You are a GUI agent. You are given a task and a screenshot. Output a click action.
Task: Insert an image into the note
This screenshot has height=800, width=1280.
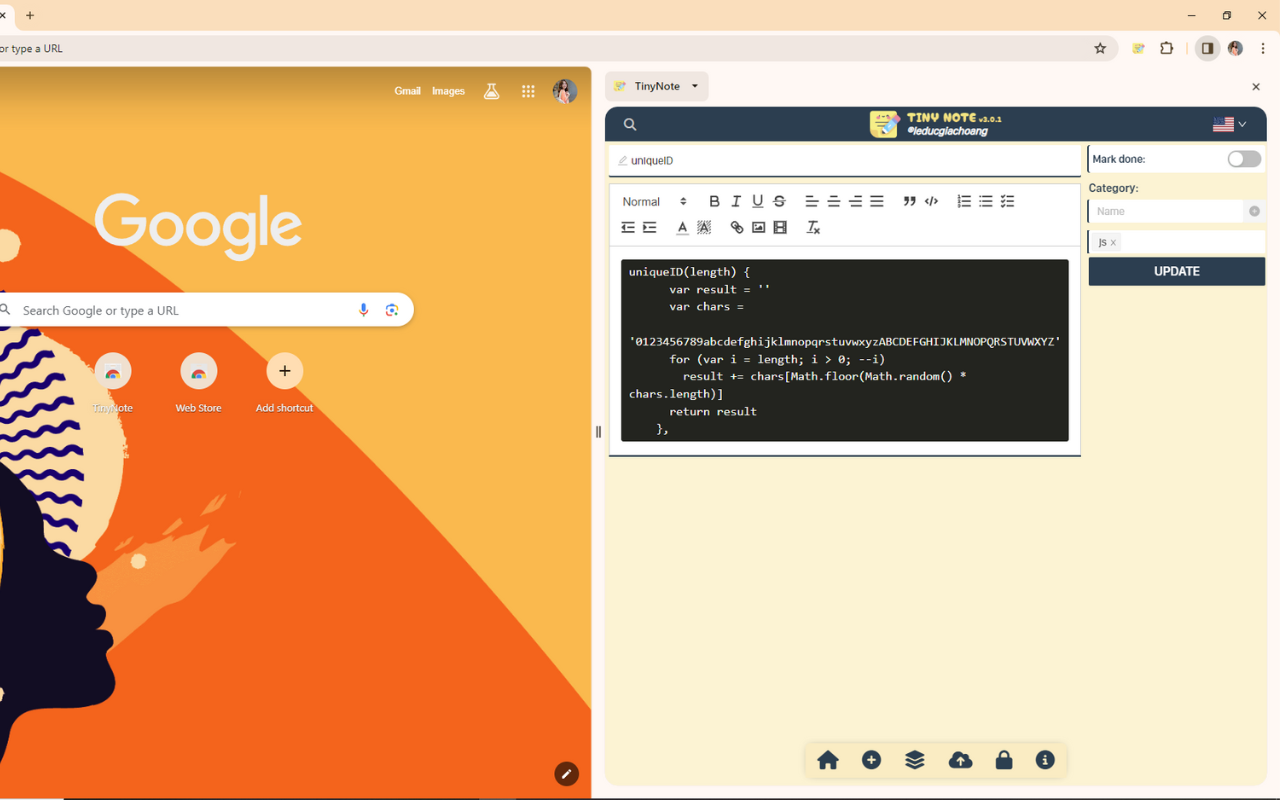tap(758, 227)
